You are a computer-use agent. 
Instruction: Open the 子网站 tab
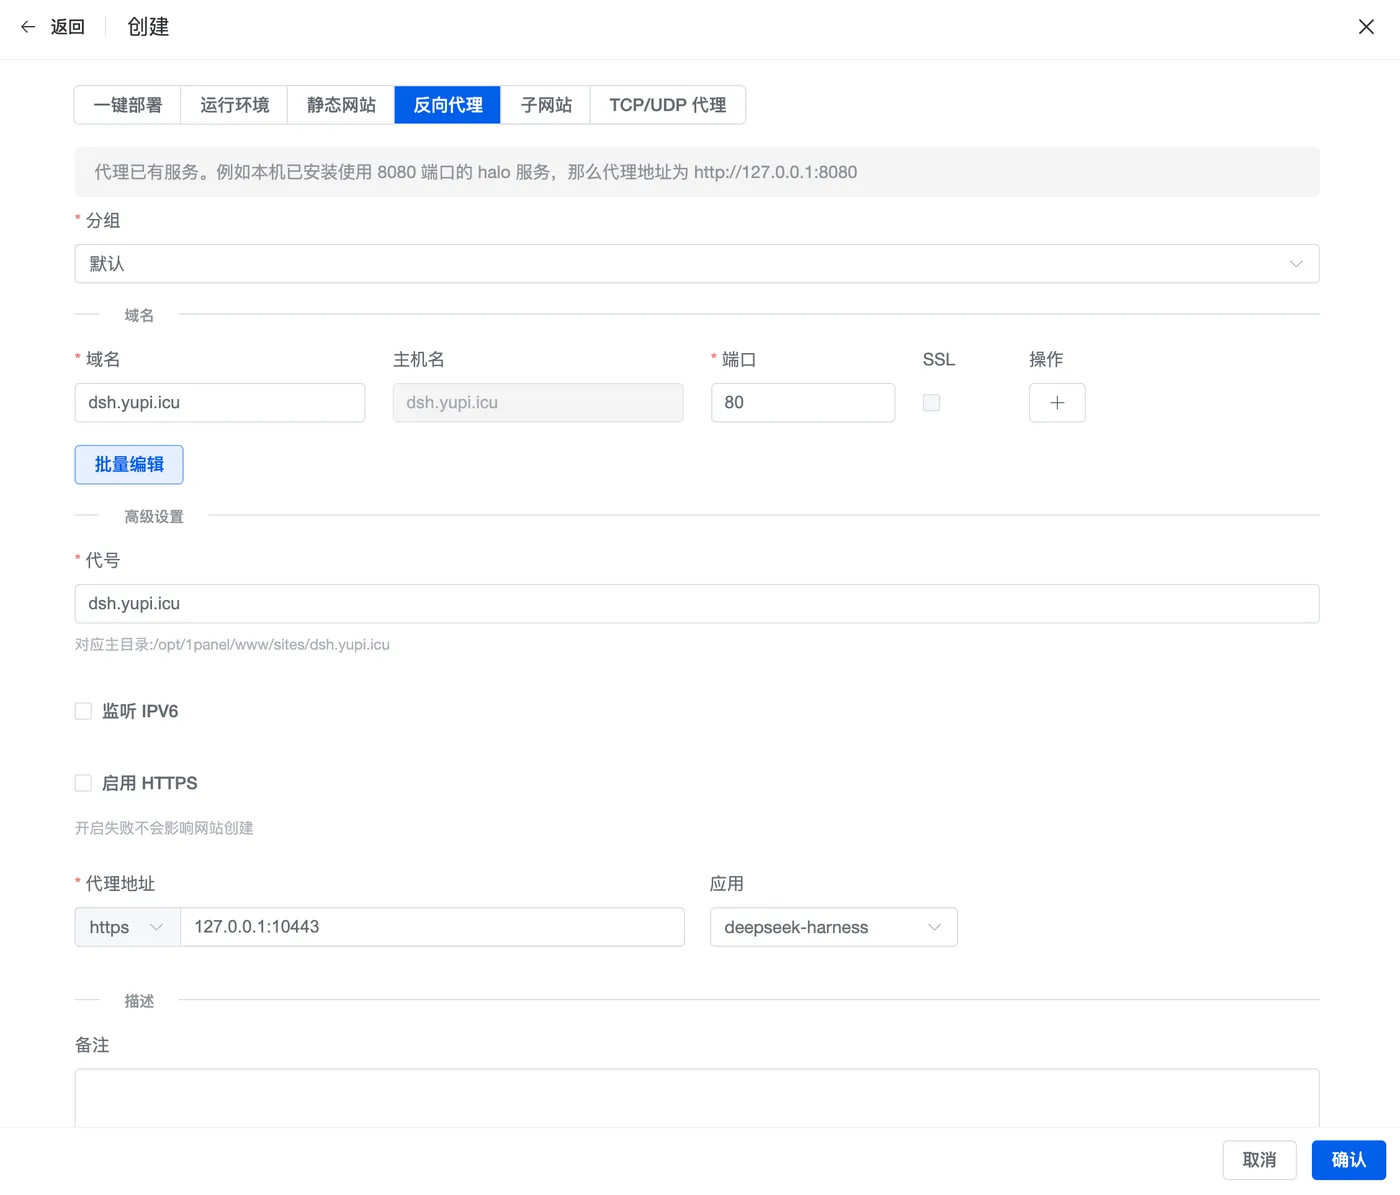pyautogui.click(x=546, y=105)
